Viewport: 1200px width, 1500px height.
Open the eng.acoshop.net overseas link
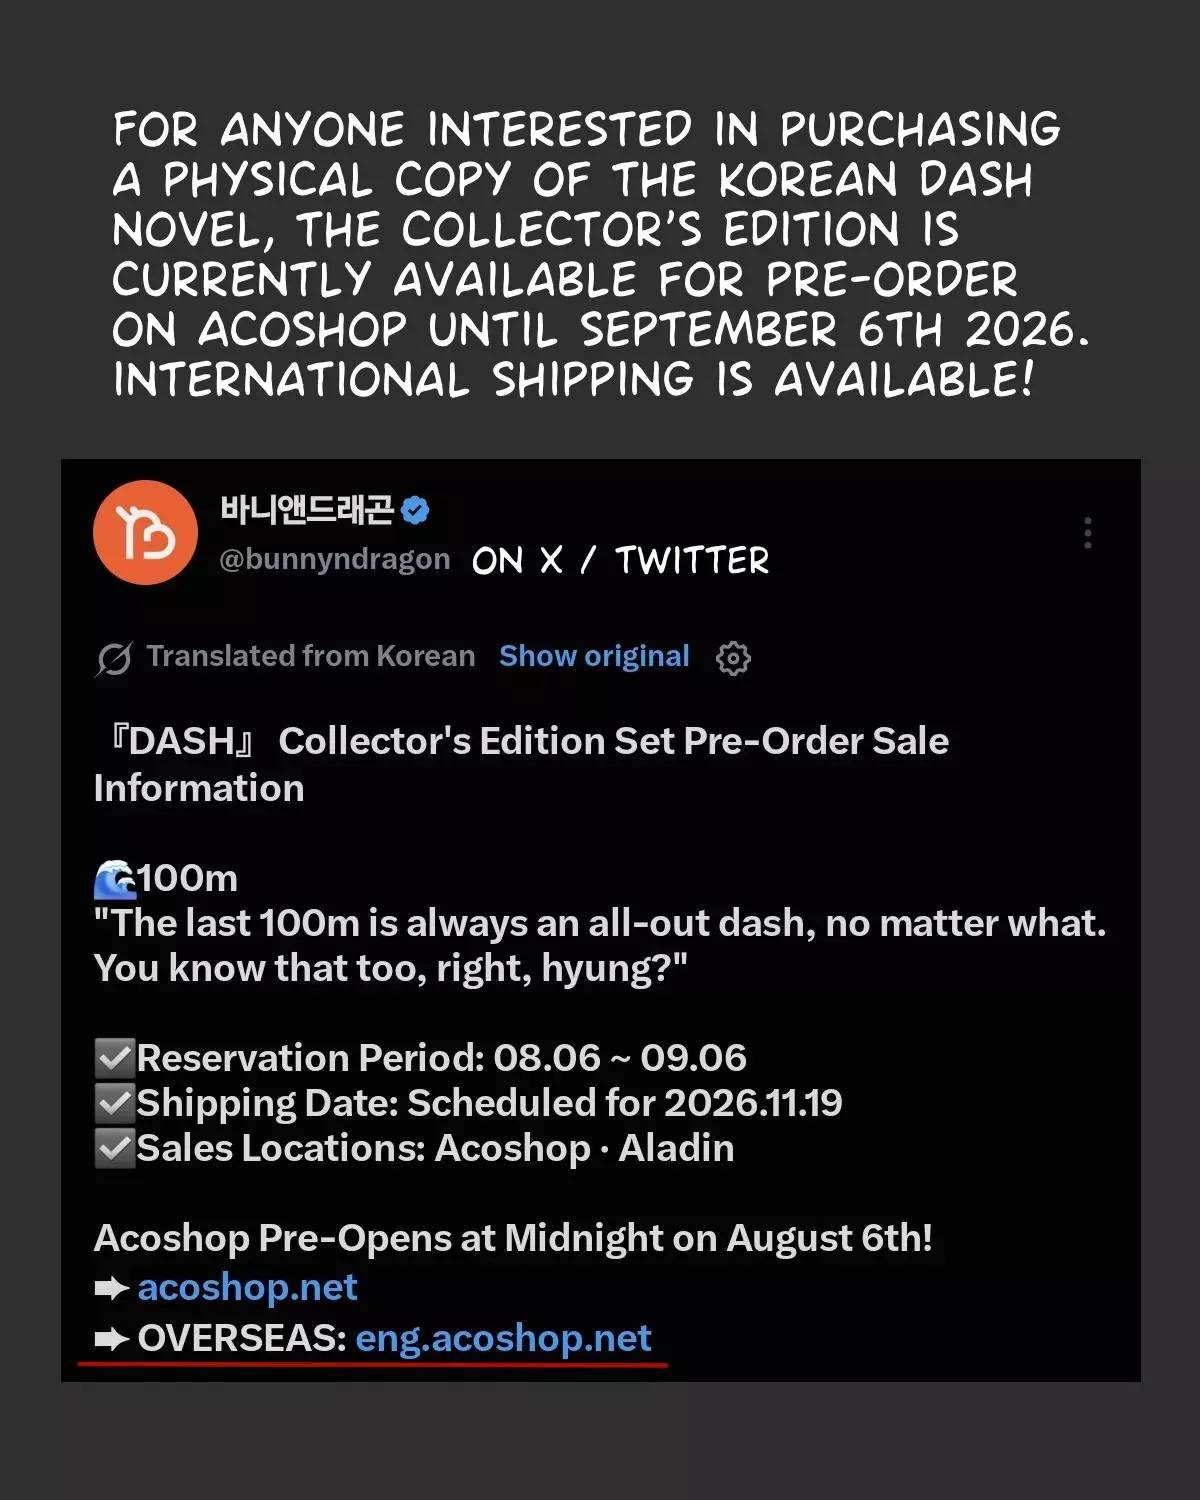pyautogui.click(x=503, y=1338)
